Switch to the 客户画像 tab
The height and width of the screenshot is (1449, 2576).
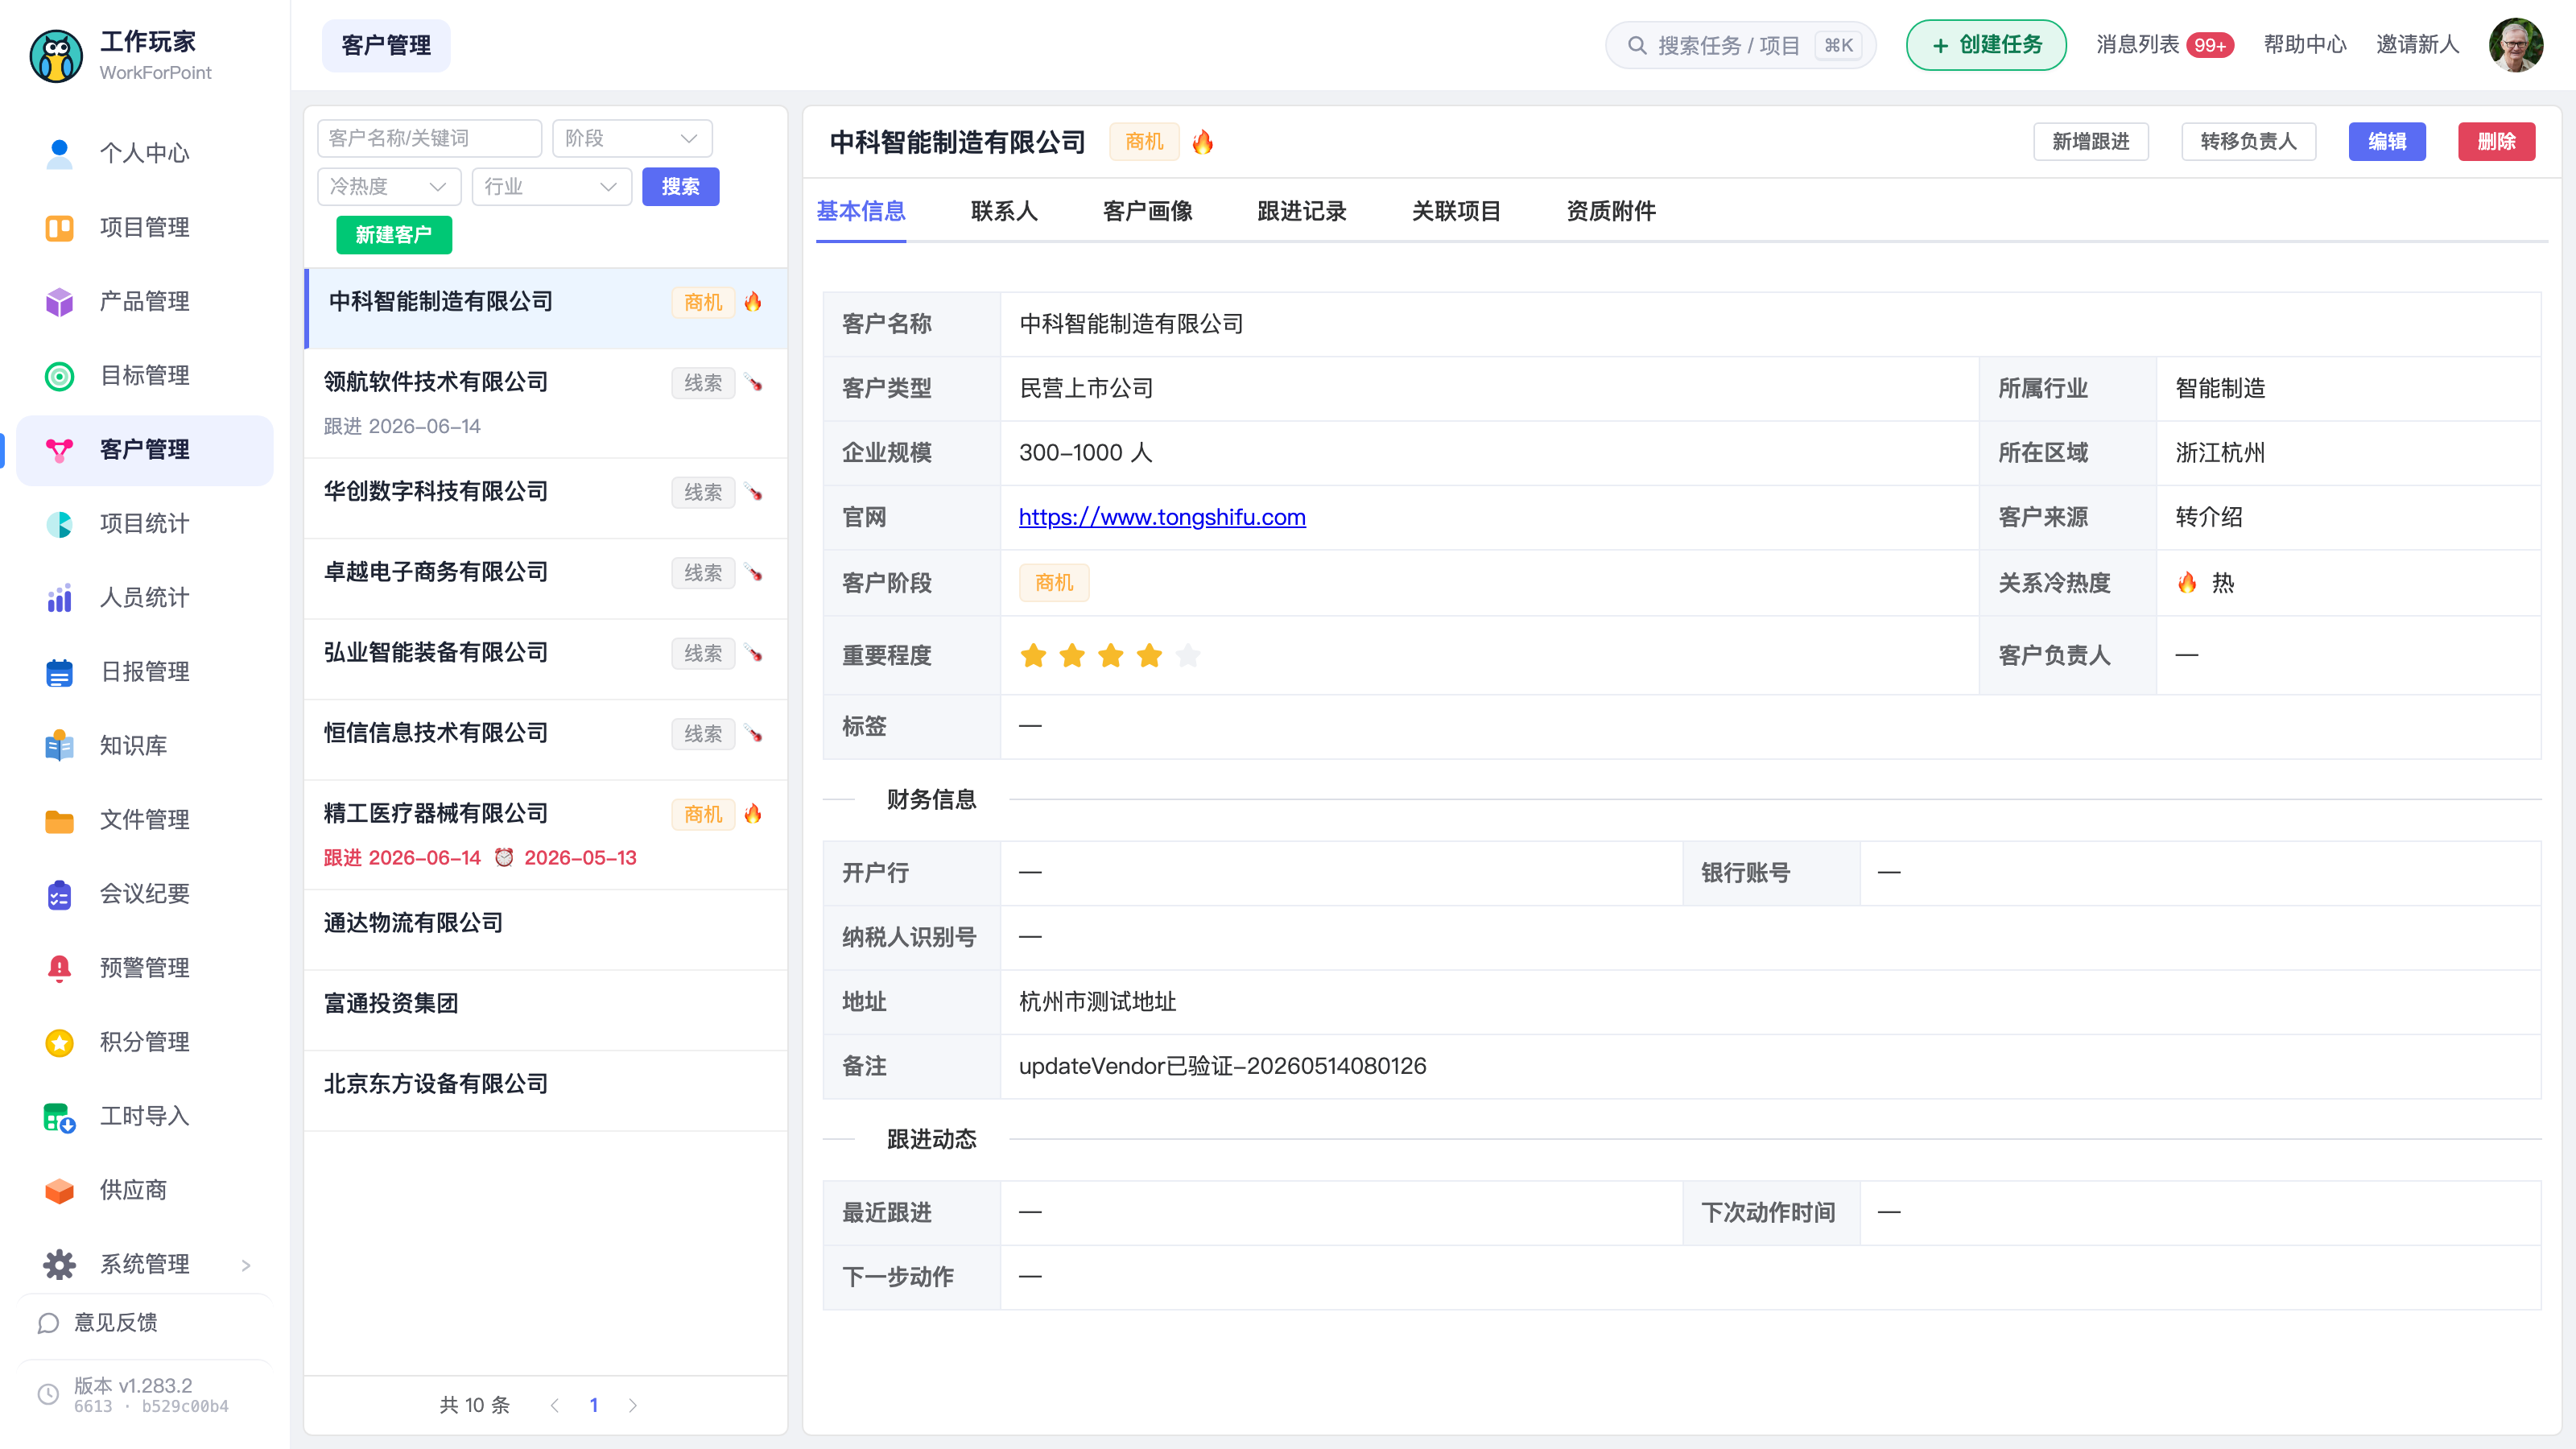coord(1147,211)
